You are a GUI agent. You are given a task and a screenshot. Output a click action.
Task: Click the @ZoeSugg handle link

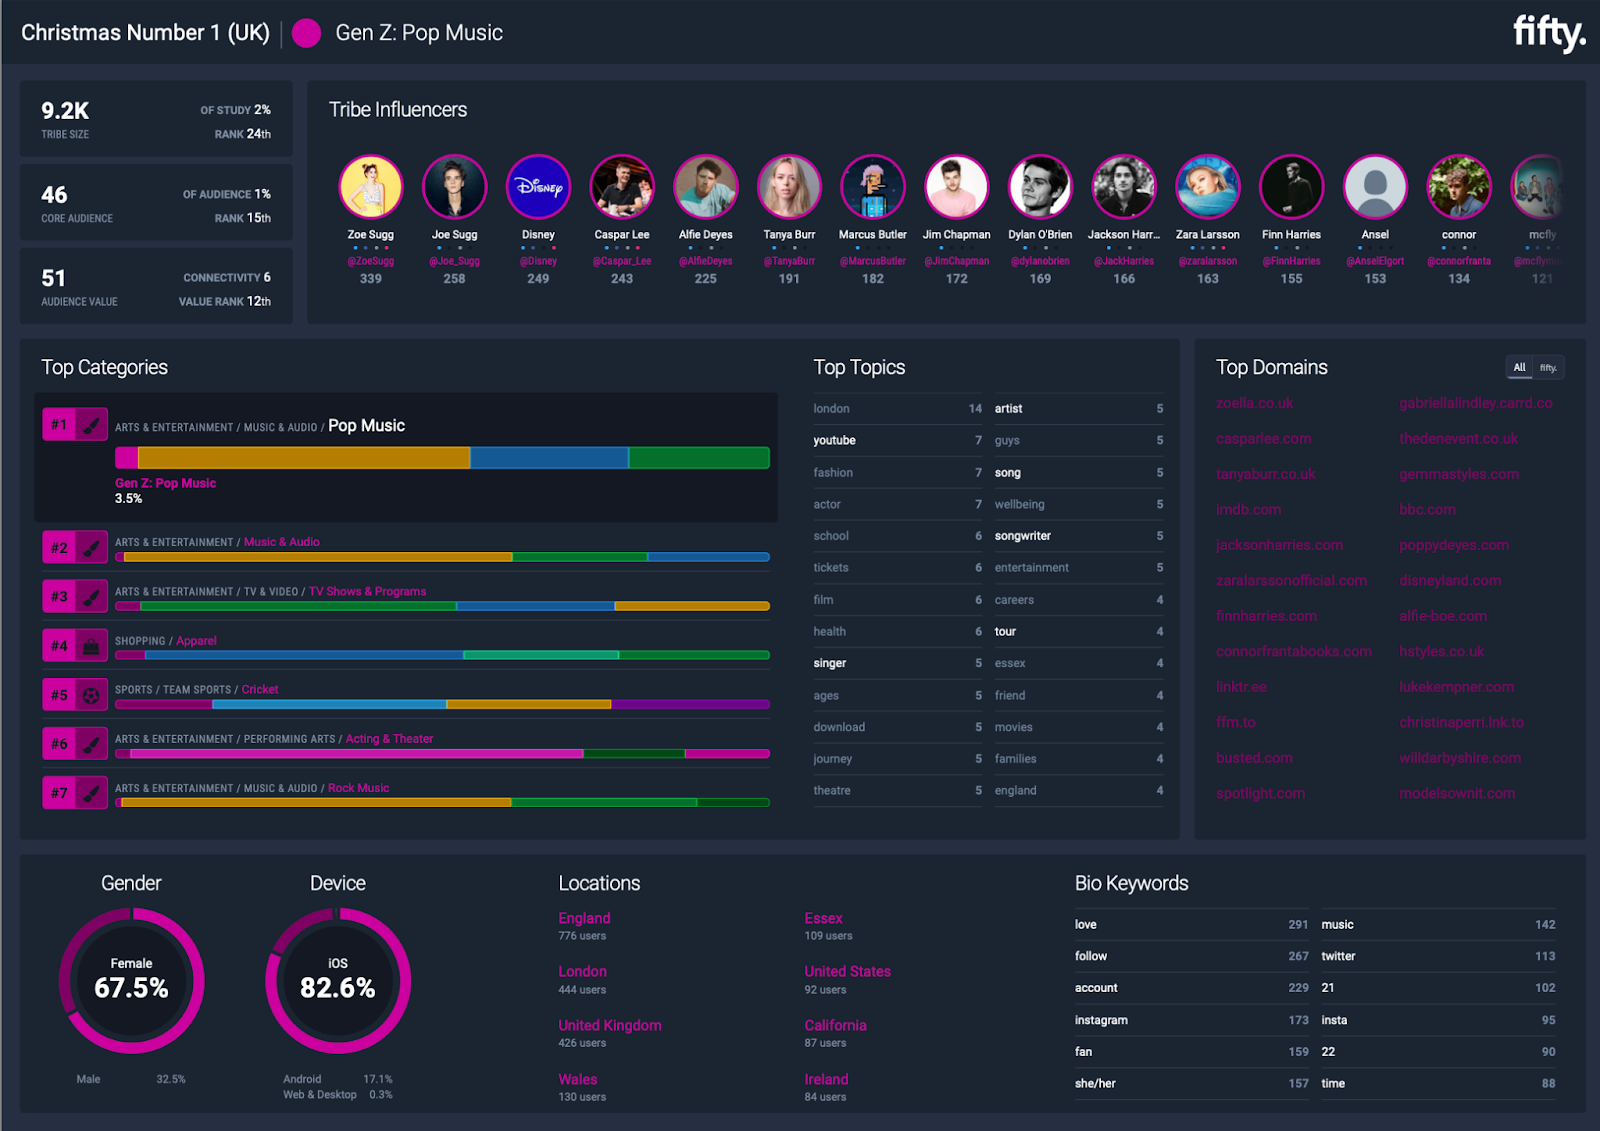371,261
